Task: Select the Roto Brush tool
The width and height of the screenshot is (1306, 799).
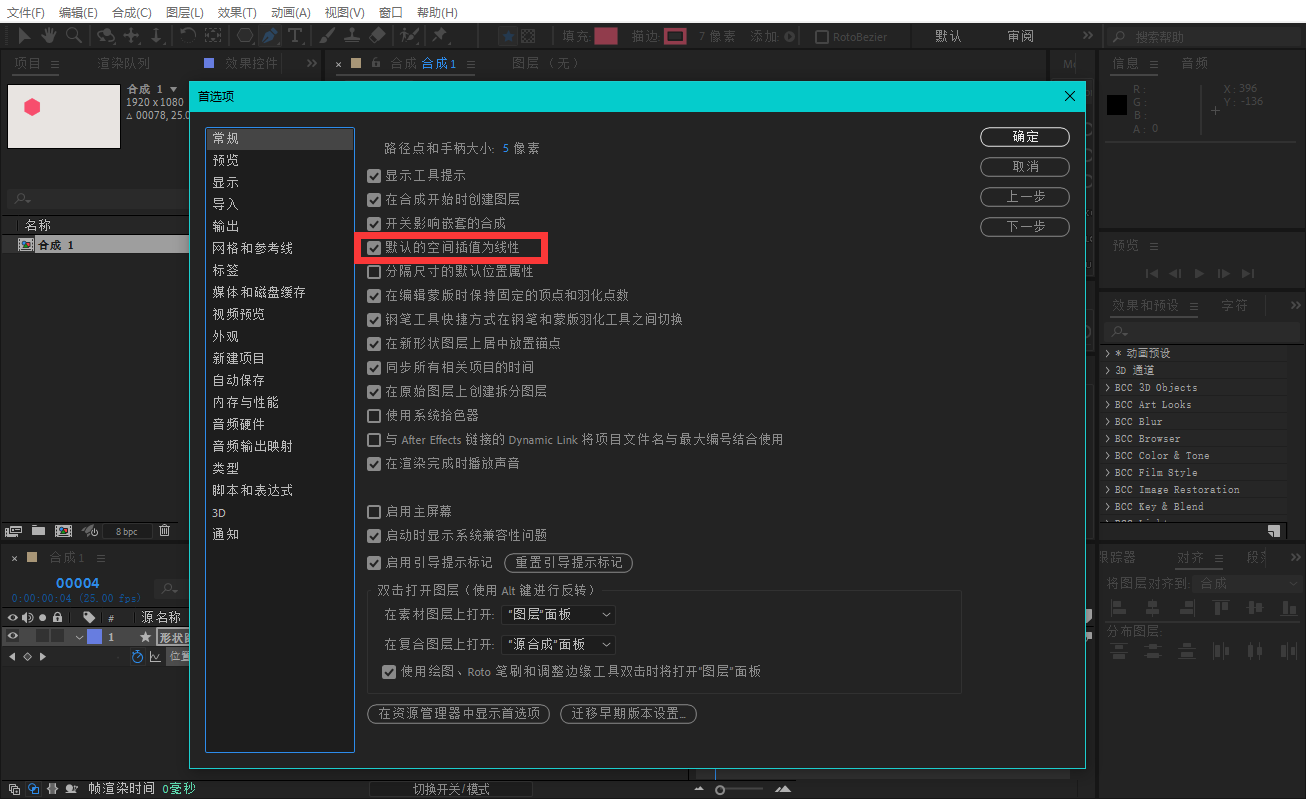Action: tap(408, 35)
